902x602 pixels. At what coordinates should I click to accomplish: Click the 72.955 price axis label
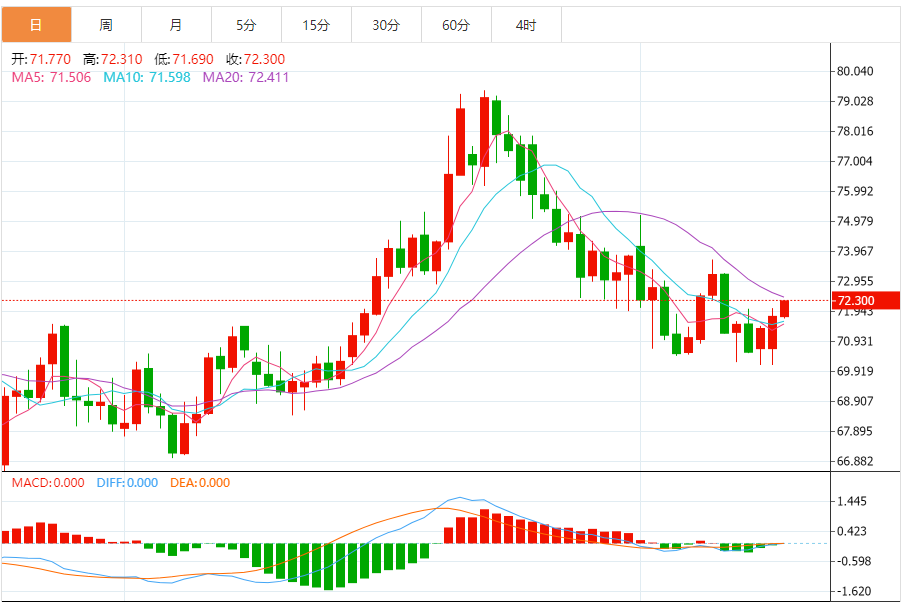click(x=855, y=281)
